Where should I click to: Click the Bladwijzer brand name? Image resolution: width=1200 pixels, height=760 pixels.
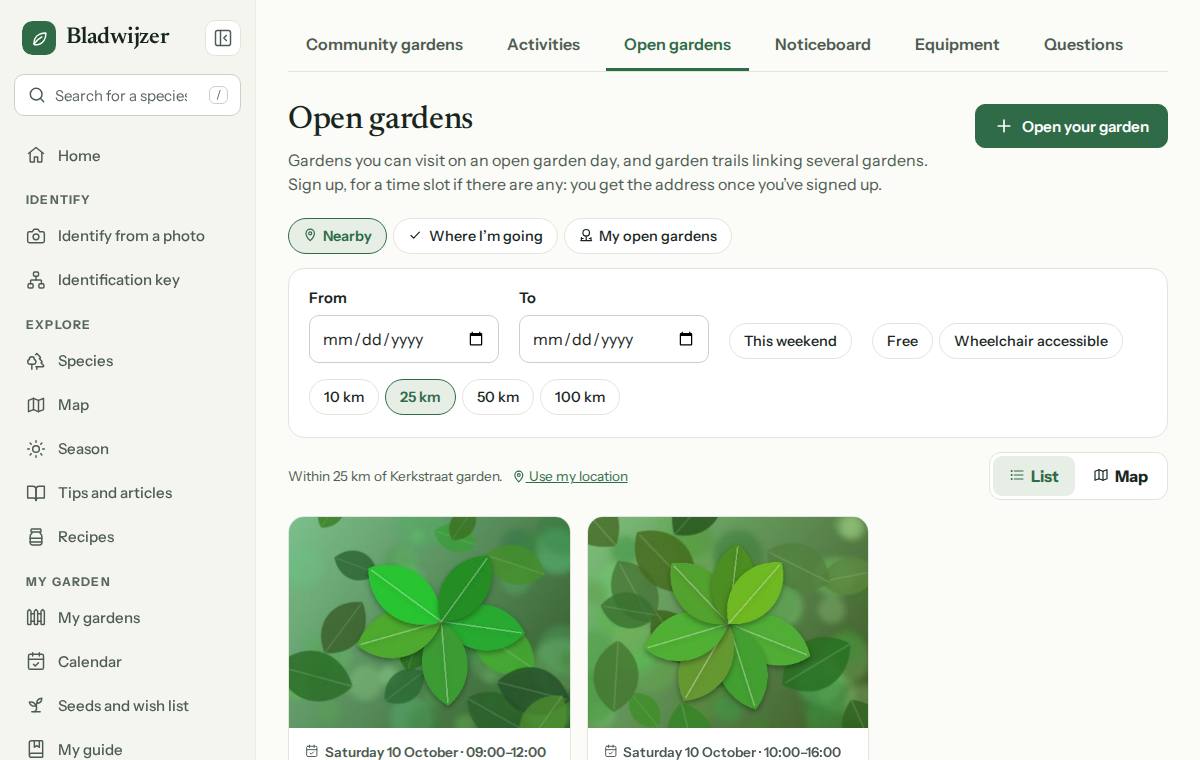point(118,37)
